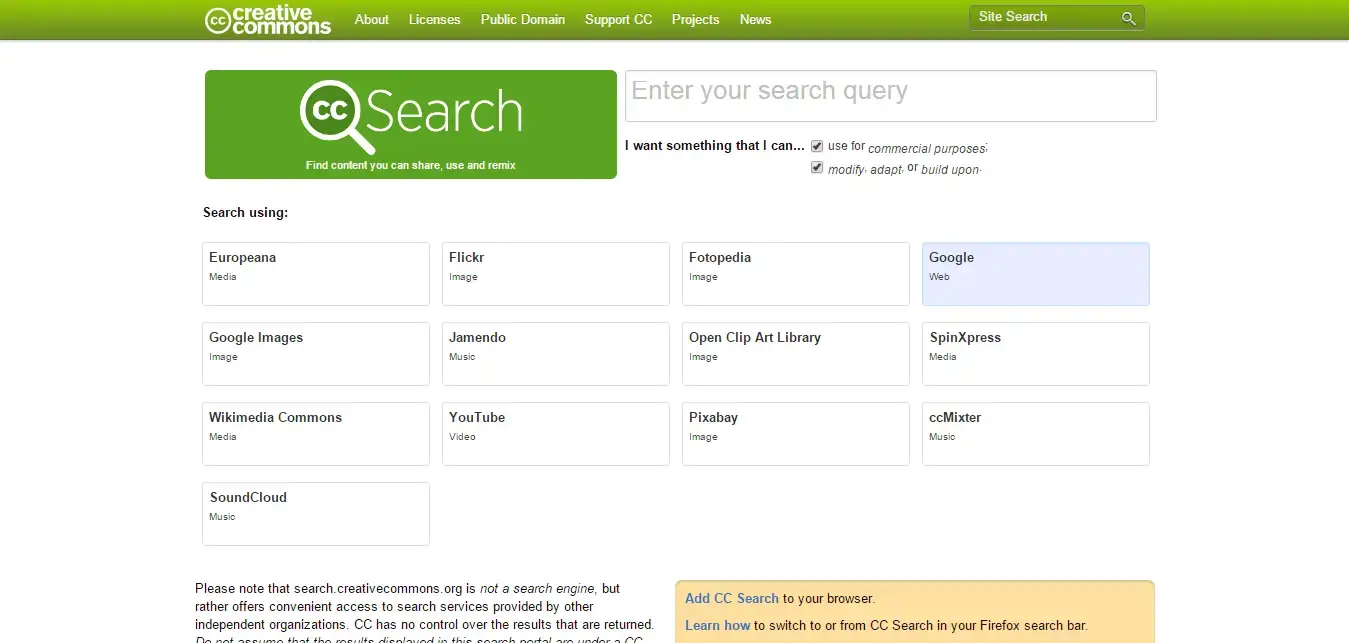Click the commercial purposes text
This screenshot has height=643, width=1349.
[927, 149]
